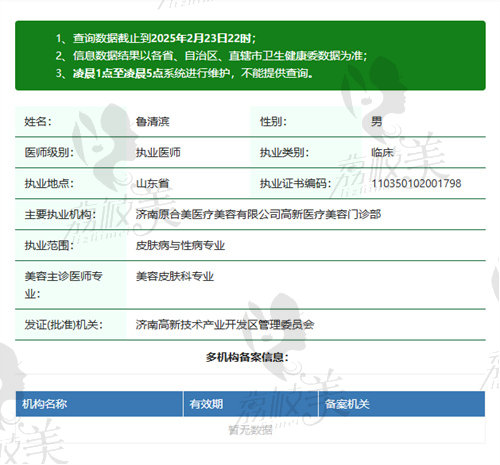Click the 执业证书编码 label
The image size is (500, 465).
coord(296,183)
